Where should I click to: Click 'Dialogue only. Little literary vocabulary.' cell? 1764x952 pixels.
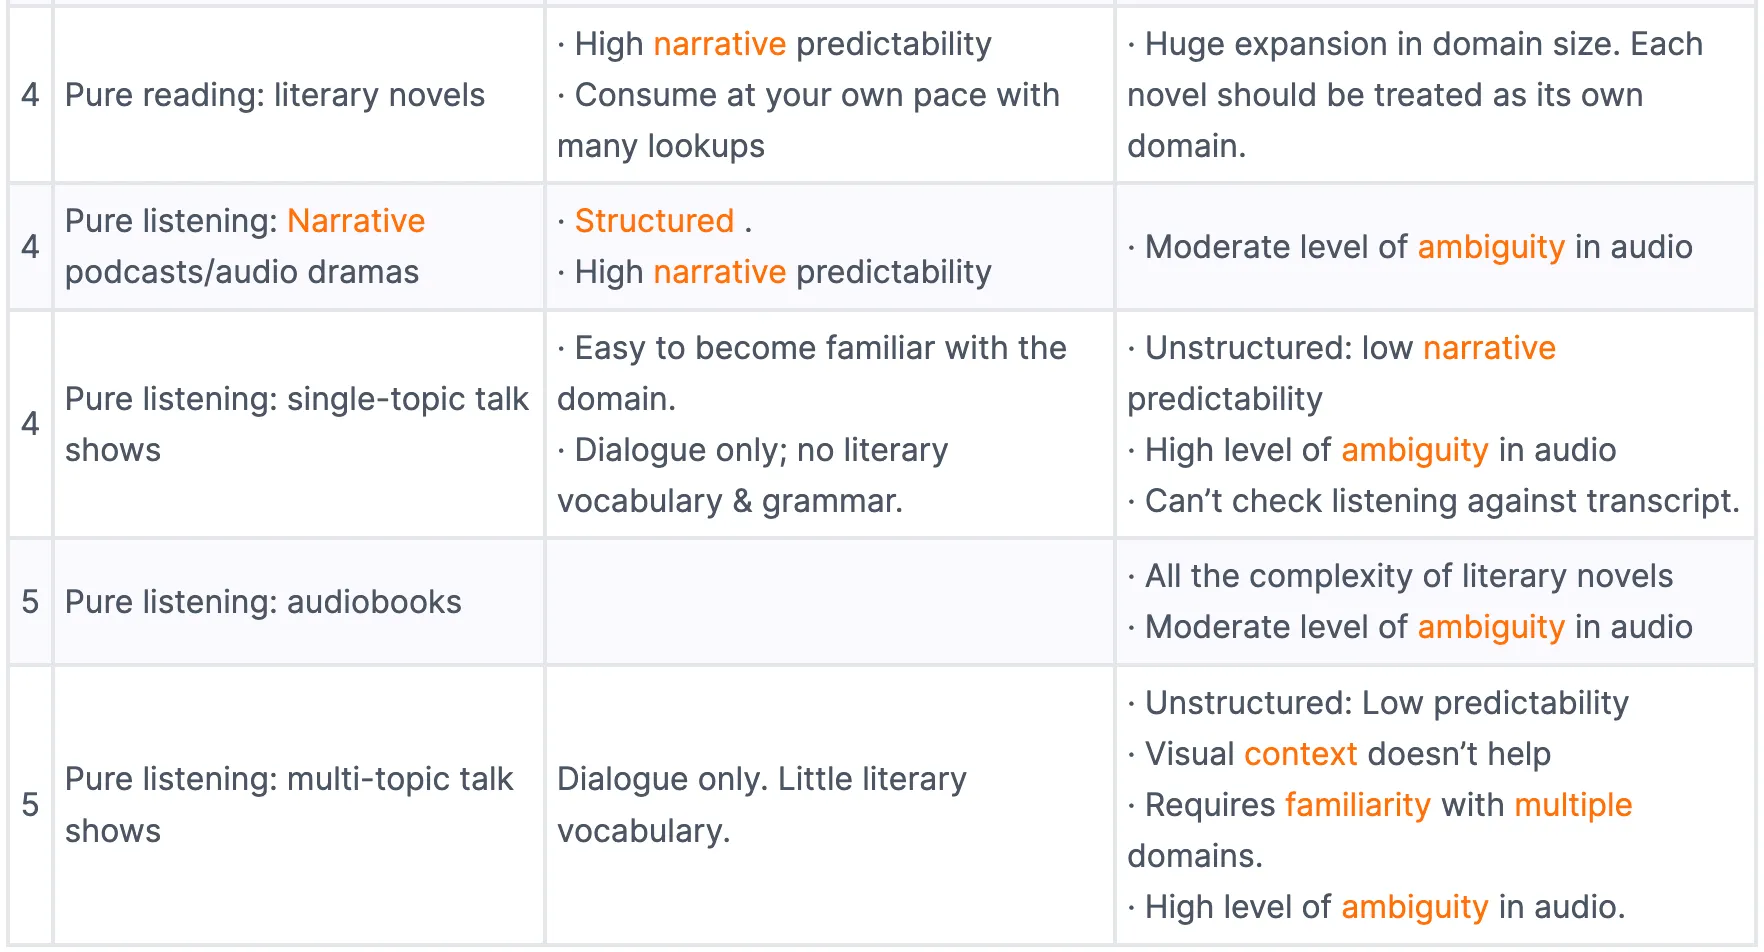click(x=830, y=805)
